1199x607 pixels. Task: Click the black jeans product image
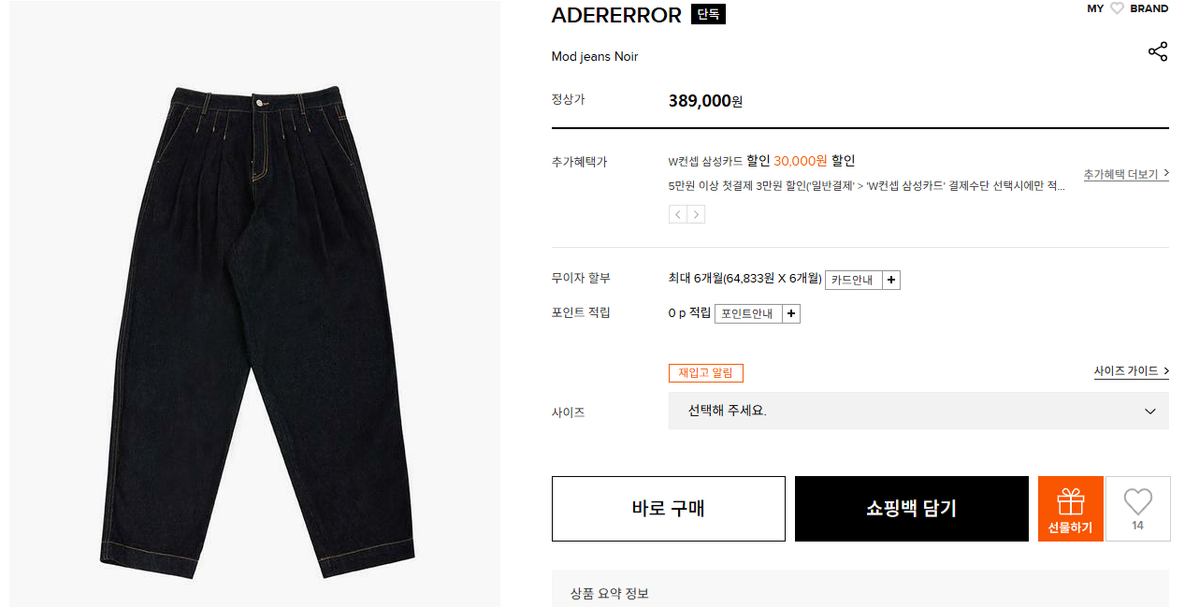point(255,331)
